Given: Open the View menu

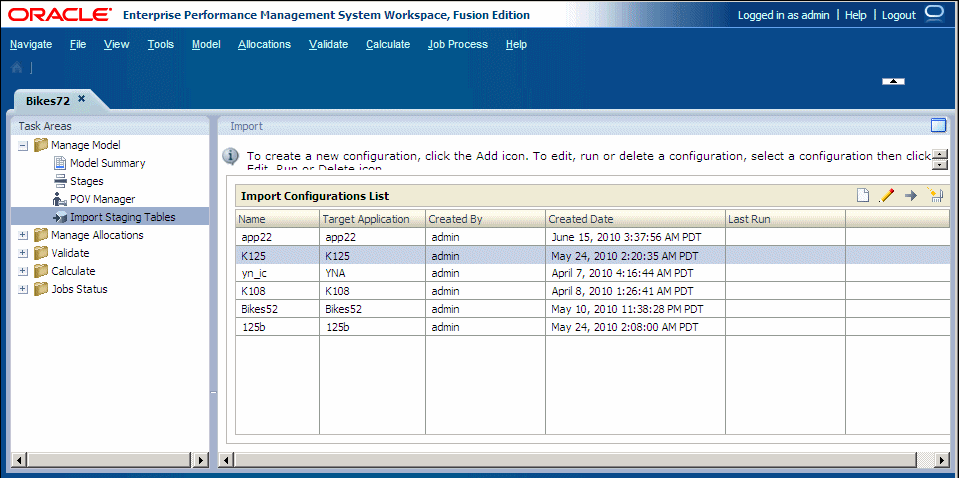Looking at the screenshot, I should (116, 44).
